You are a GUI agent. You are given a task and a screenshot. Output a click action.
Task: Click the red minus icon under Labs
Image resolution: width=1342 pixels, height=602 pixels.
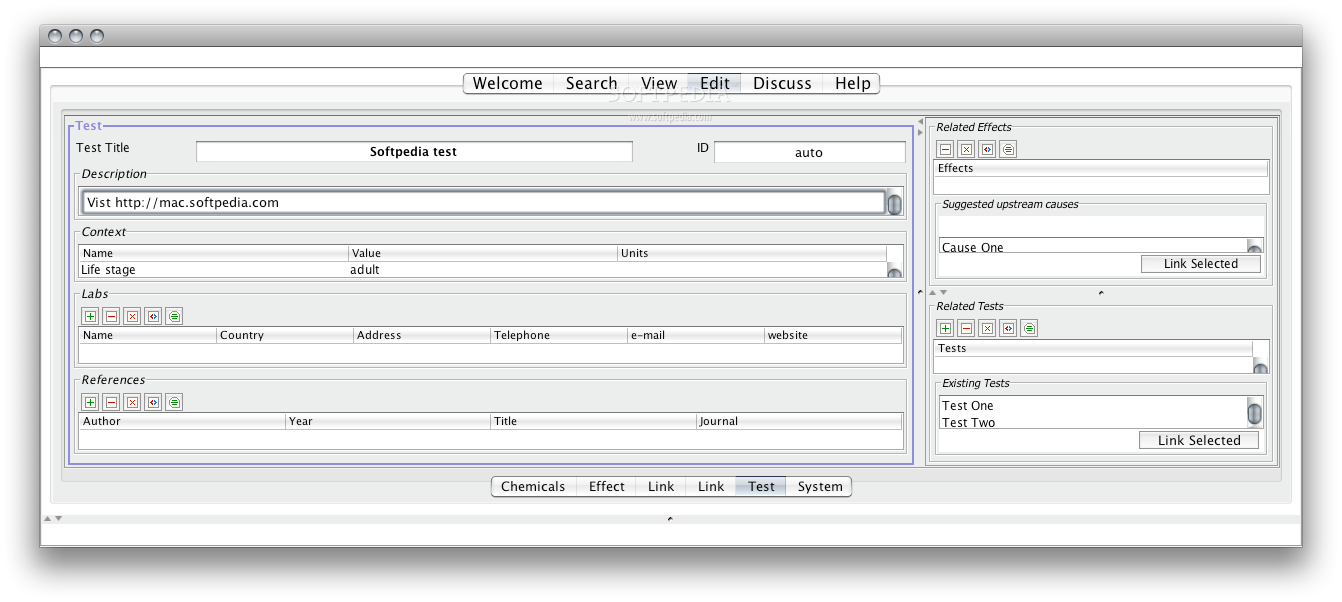(x=111, y=316)
